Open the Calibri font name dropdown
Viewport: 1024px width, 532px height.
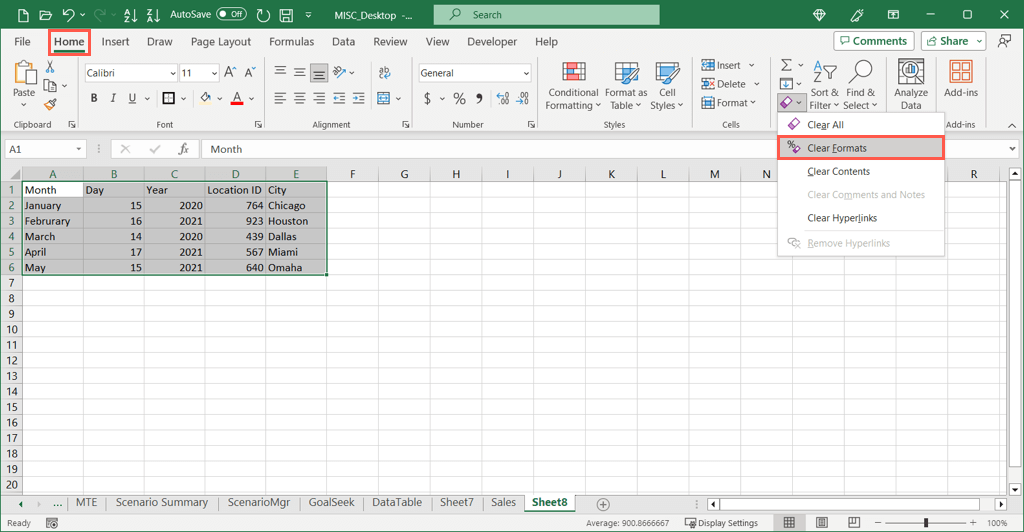point(172,73)
